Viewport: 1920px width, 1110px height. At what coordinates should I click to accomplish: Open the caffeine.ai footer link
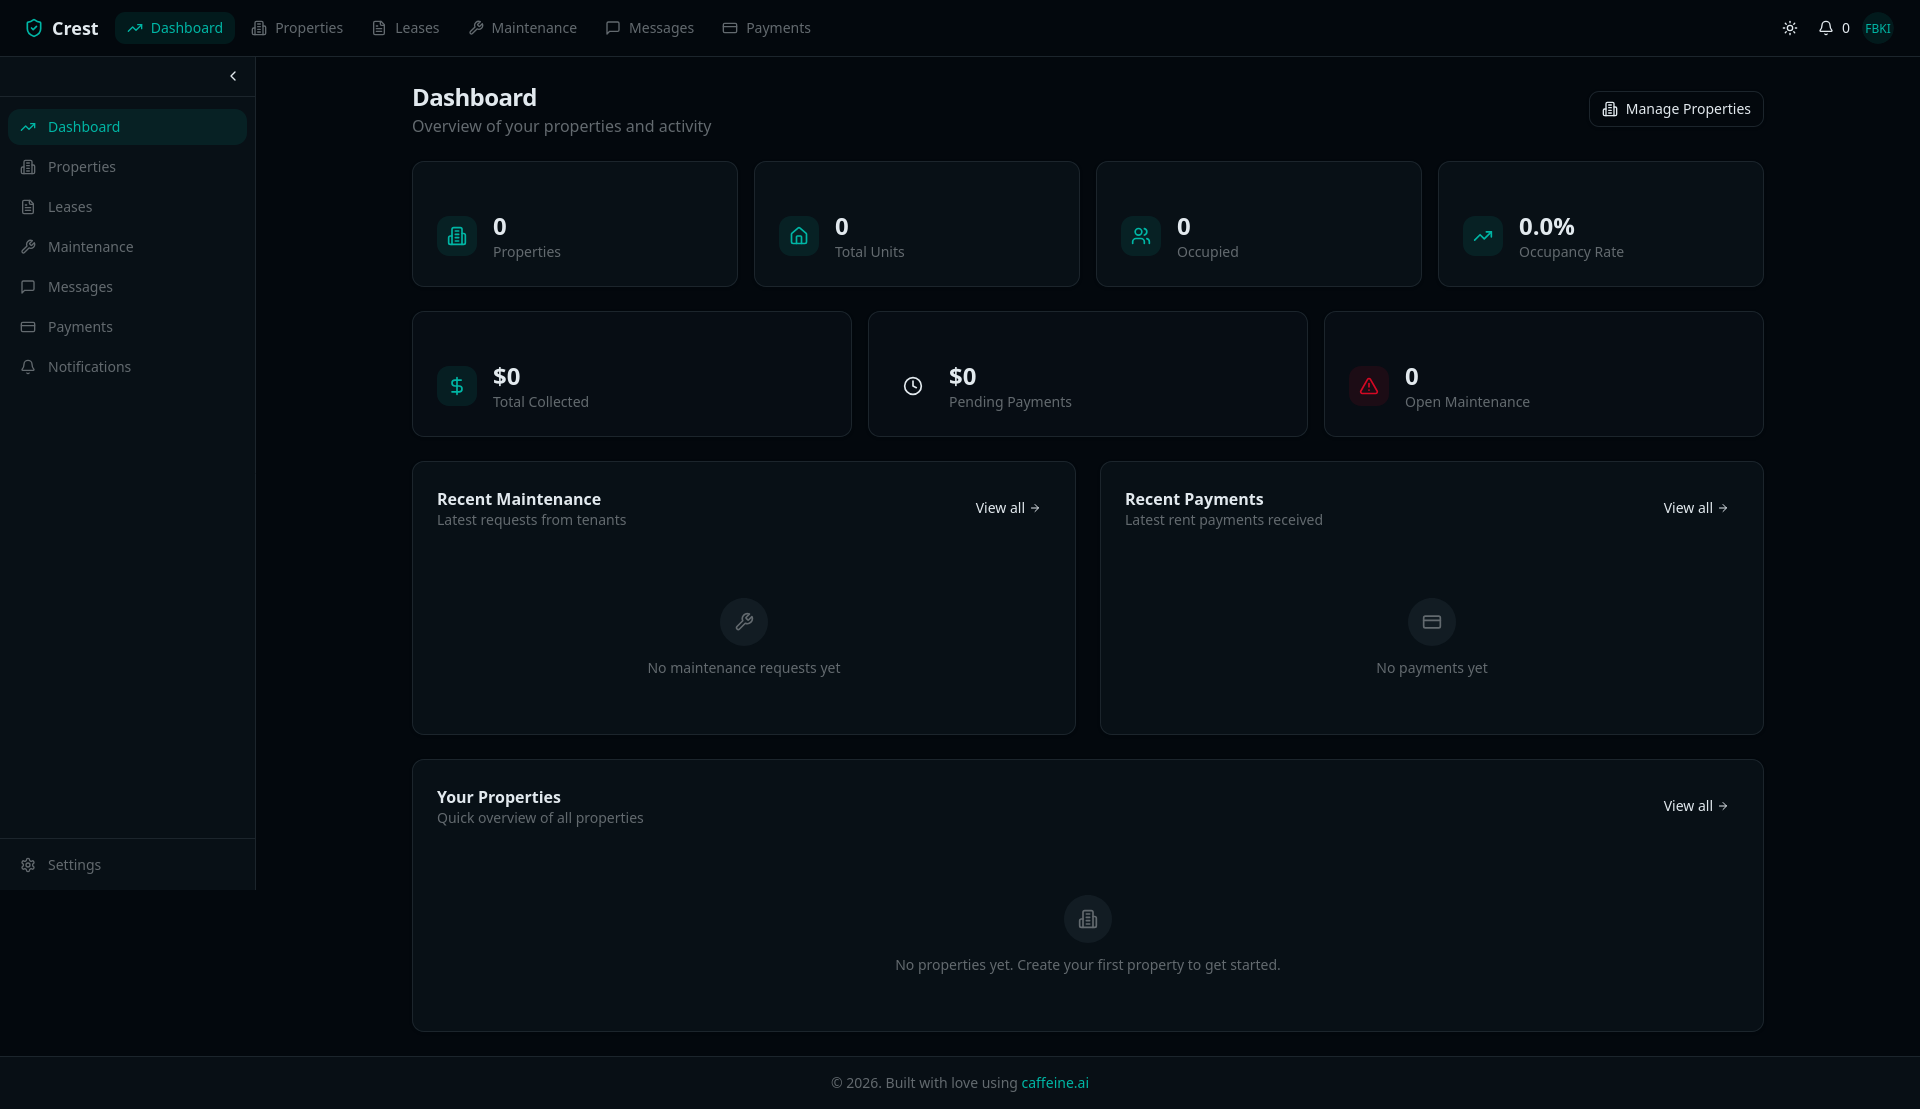click(x=1055, y=1083)
